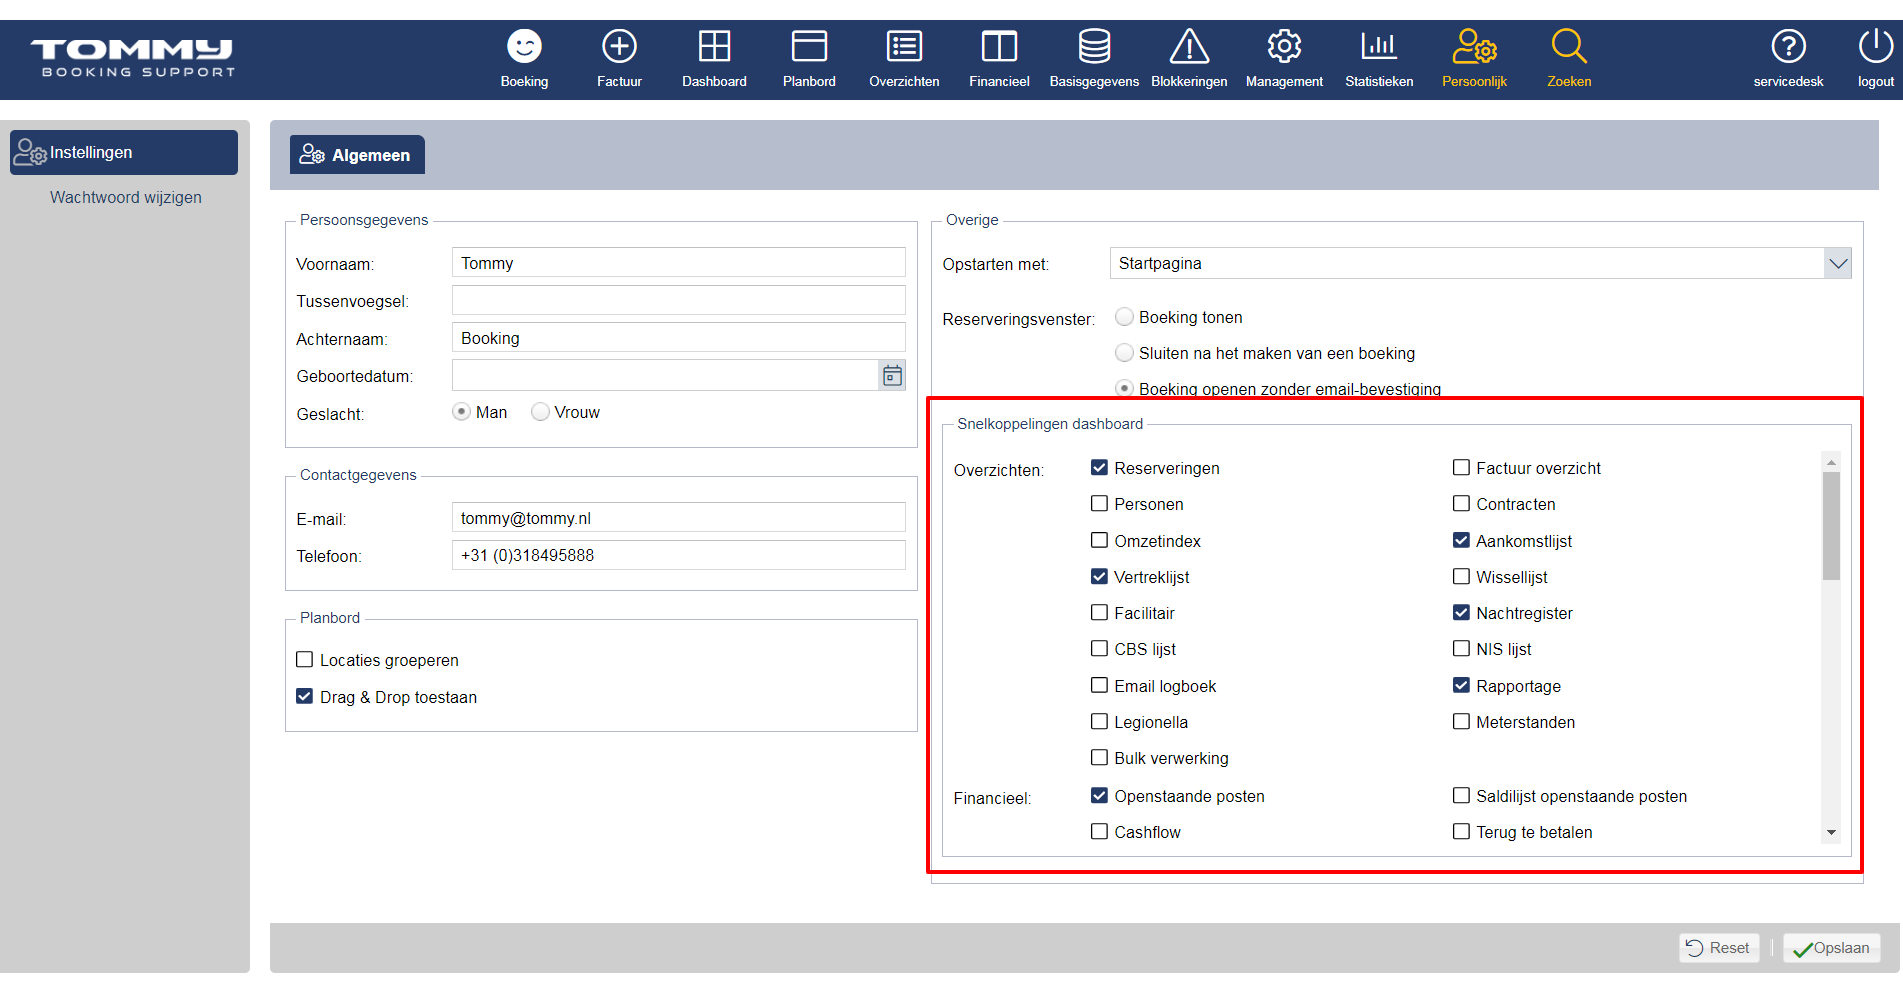Click the E-mail input field

(678, 518)
